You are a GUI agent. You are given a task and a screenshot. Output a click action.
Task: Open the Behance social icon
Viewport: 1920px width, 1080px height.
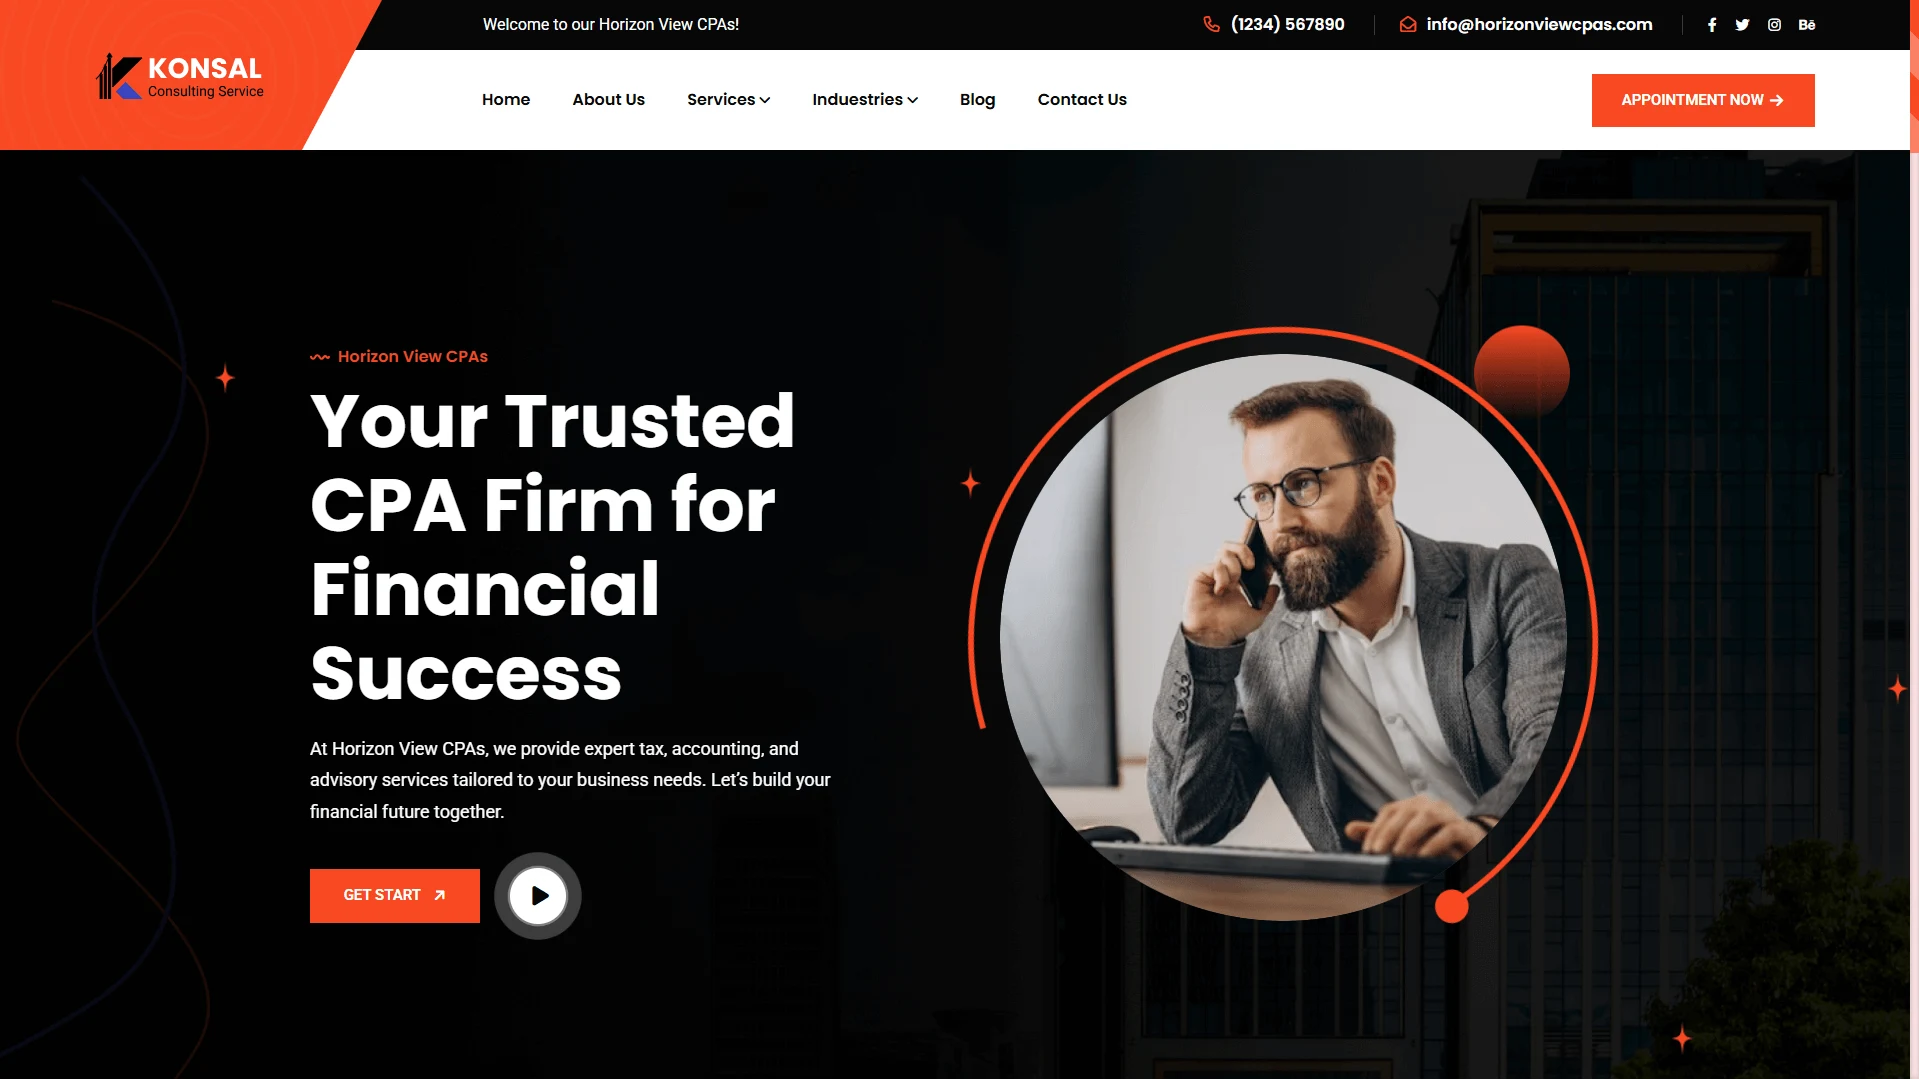1806,25
